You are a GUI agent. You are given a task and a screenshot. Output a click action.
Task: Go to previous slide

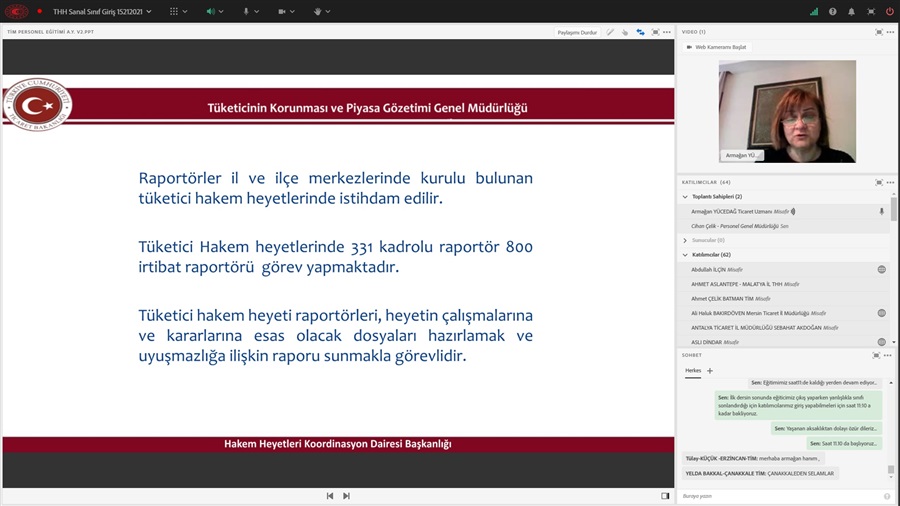click(x=330, y=496)
